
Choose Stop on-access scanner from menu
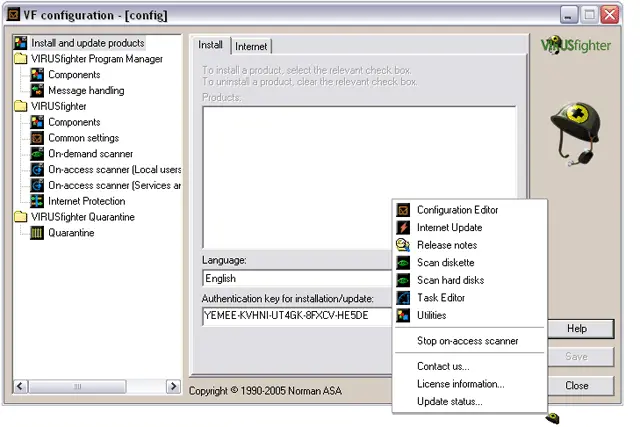pos(467,341)
